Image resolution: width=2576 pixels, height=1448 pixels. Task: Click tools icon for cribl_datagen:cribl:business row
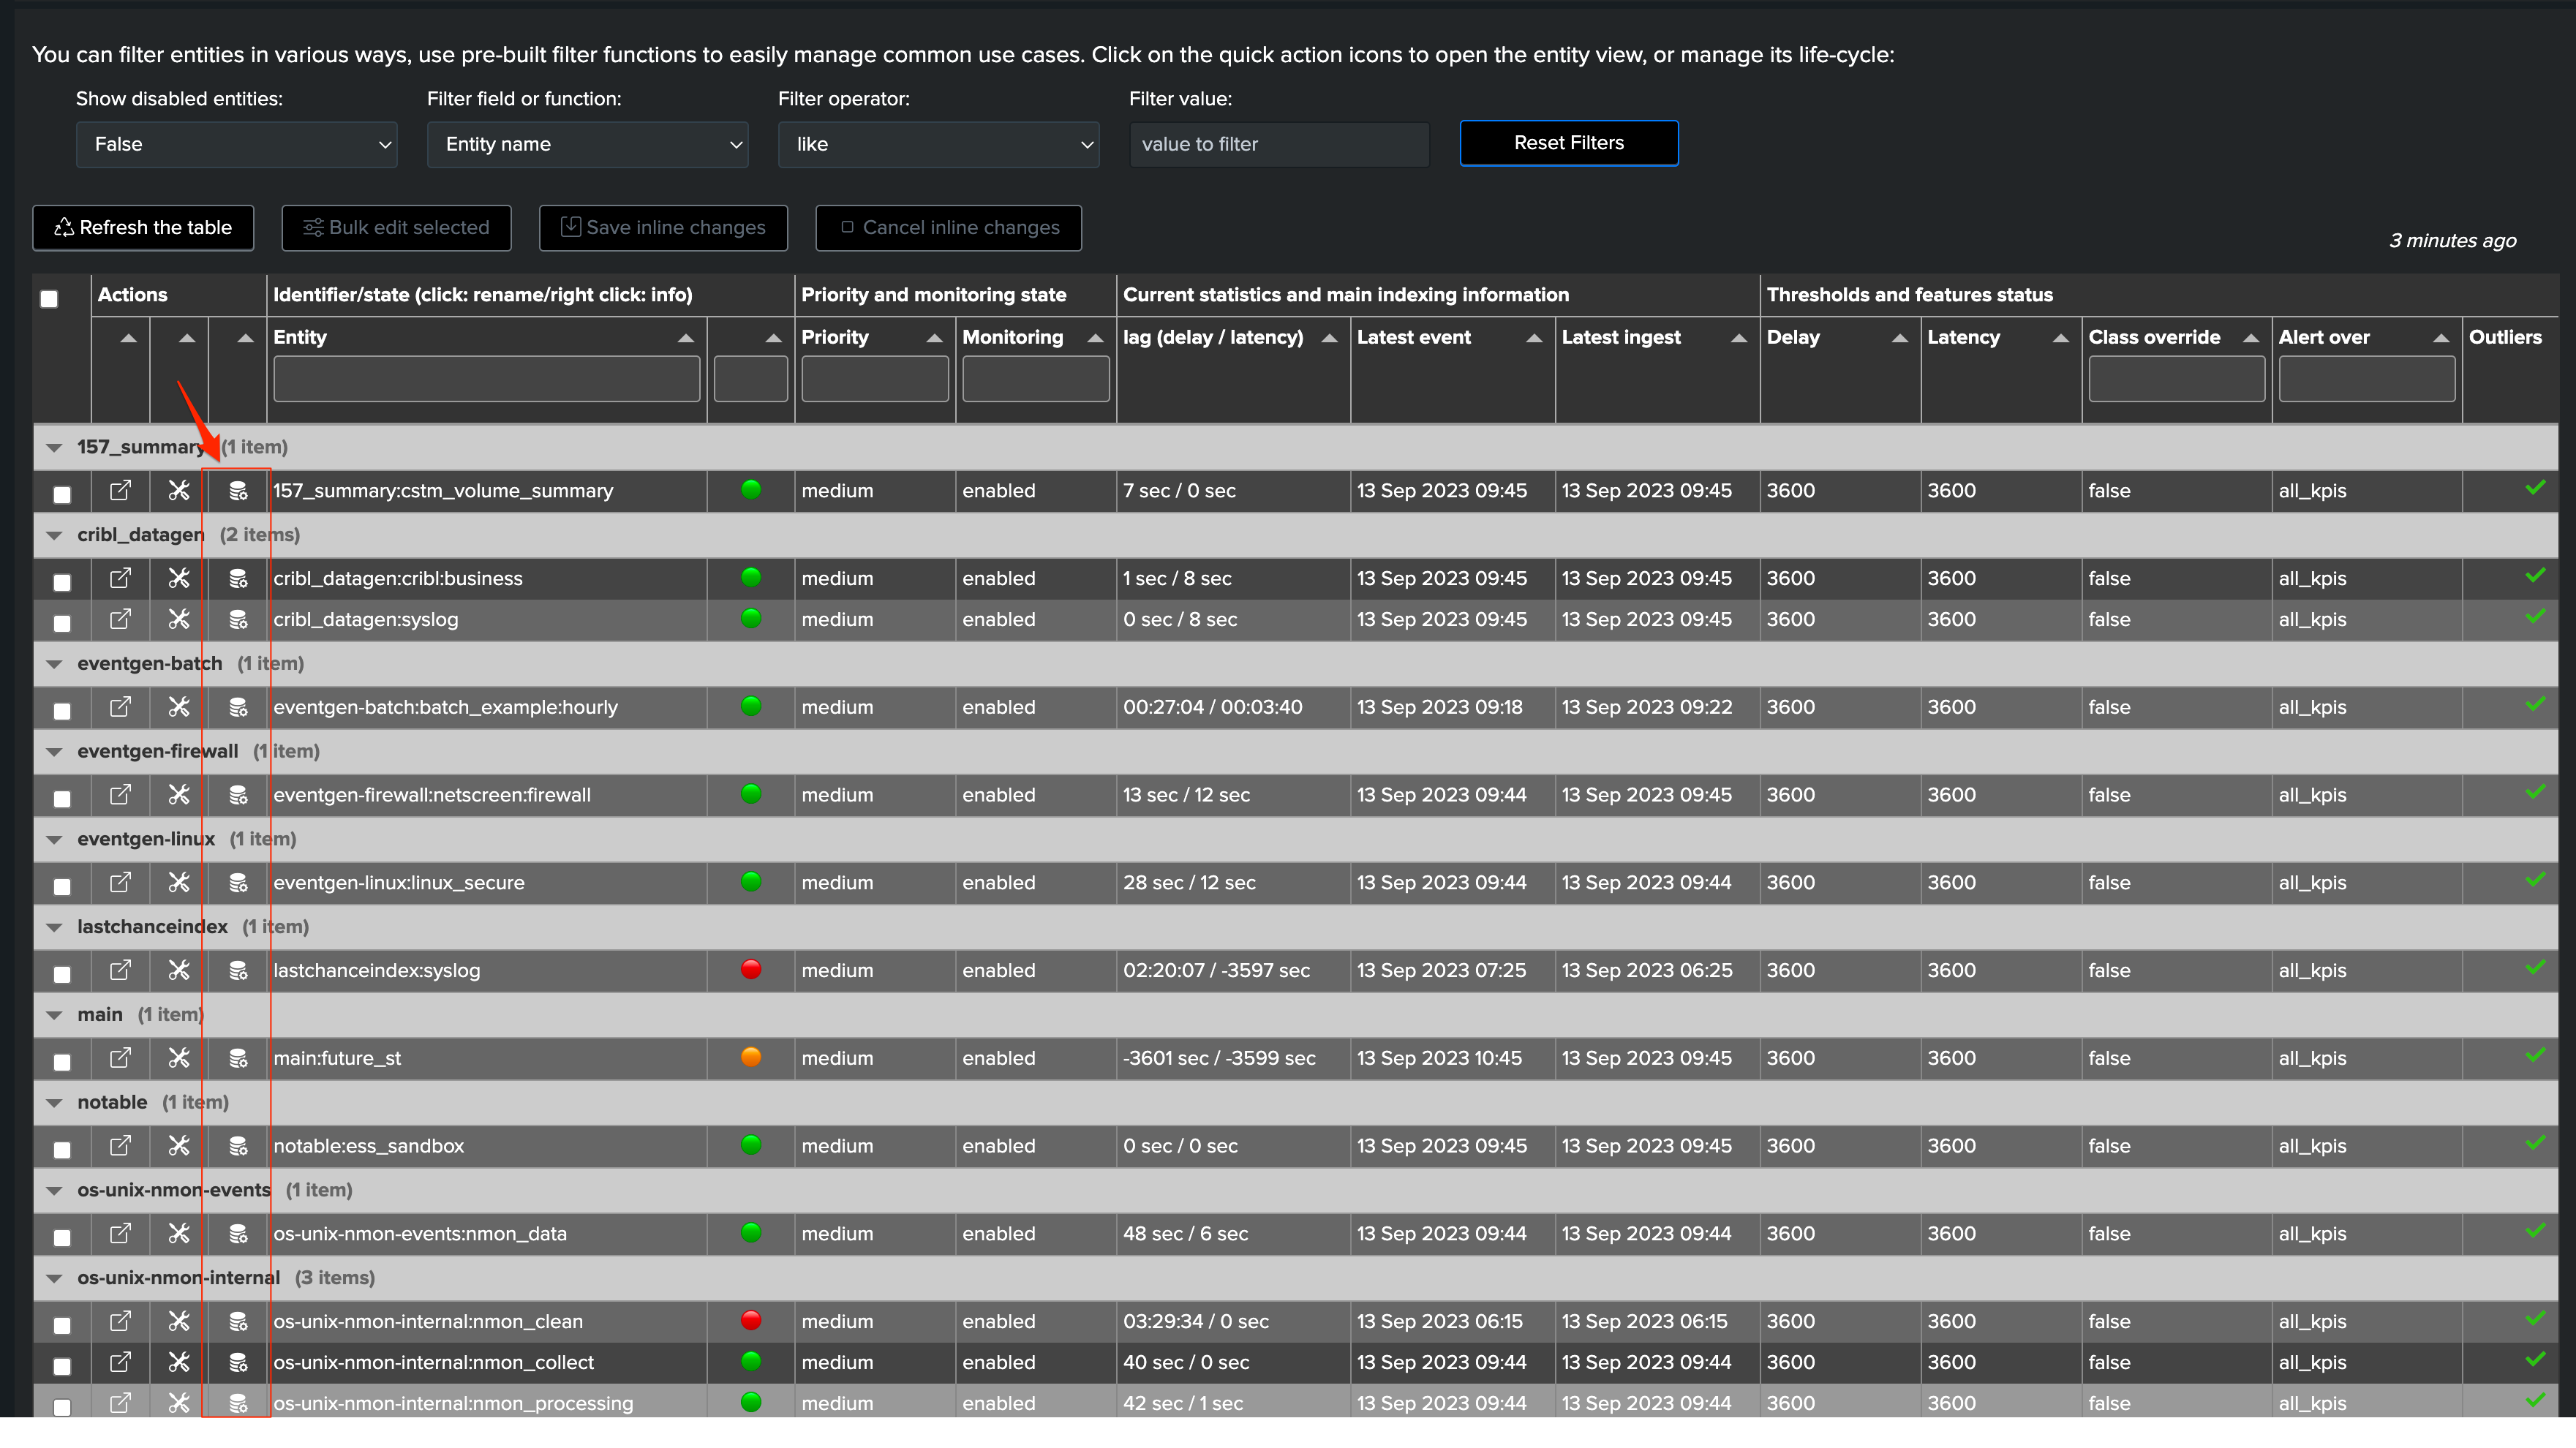179,578
